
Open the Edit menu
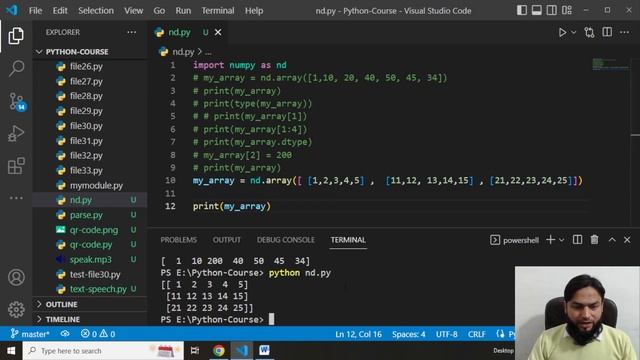click(x=60, y=11)
